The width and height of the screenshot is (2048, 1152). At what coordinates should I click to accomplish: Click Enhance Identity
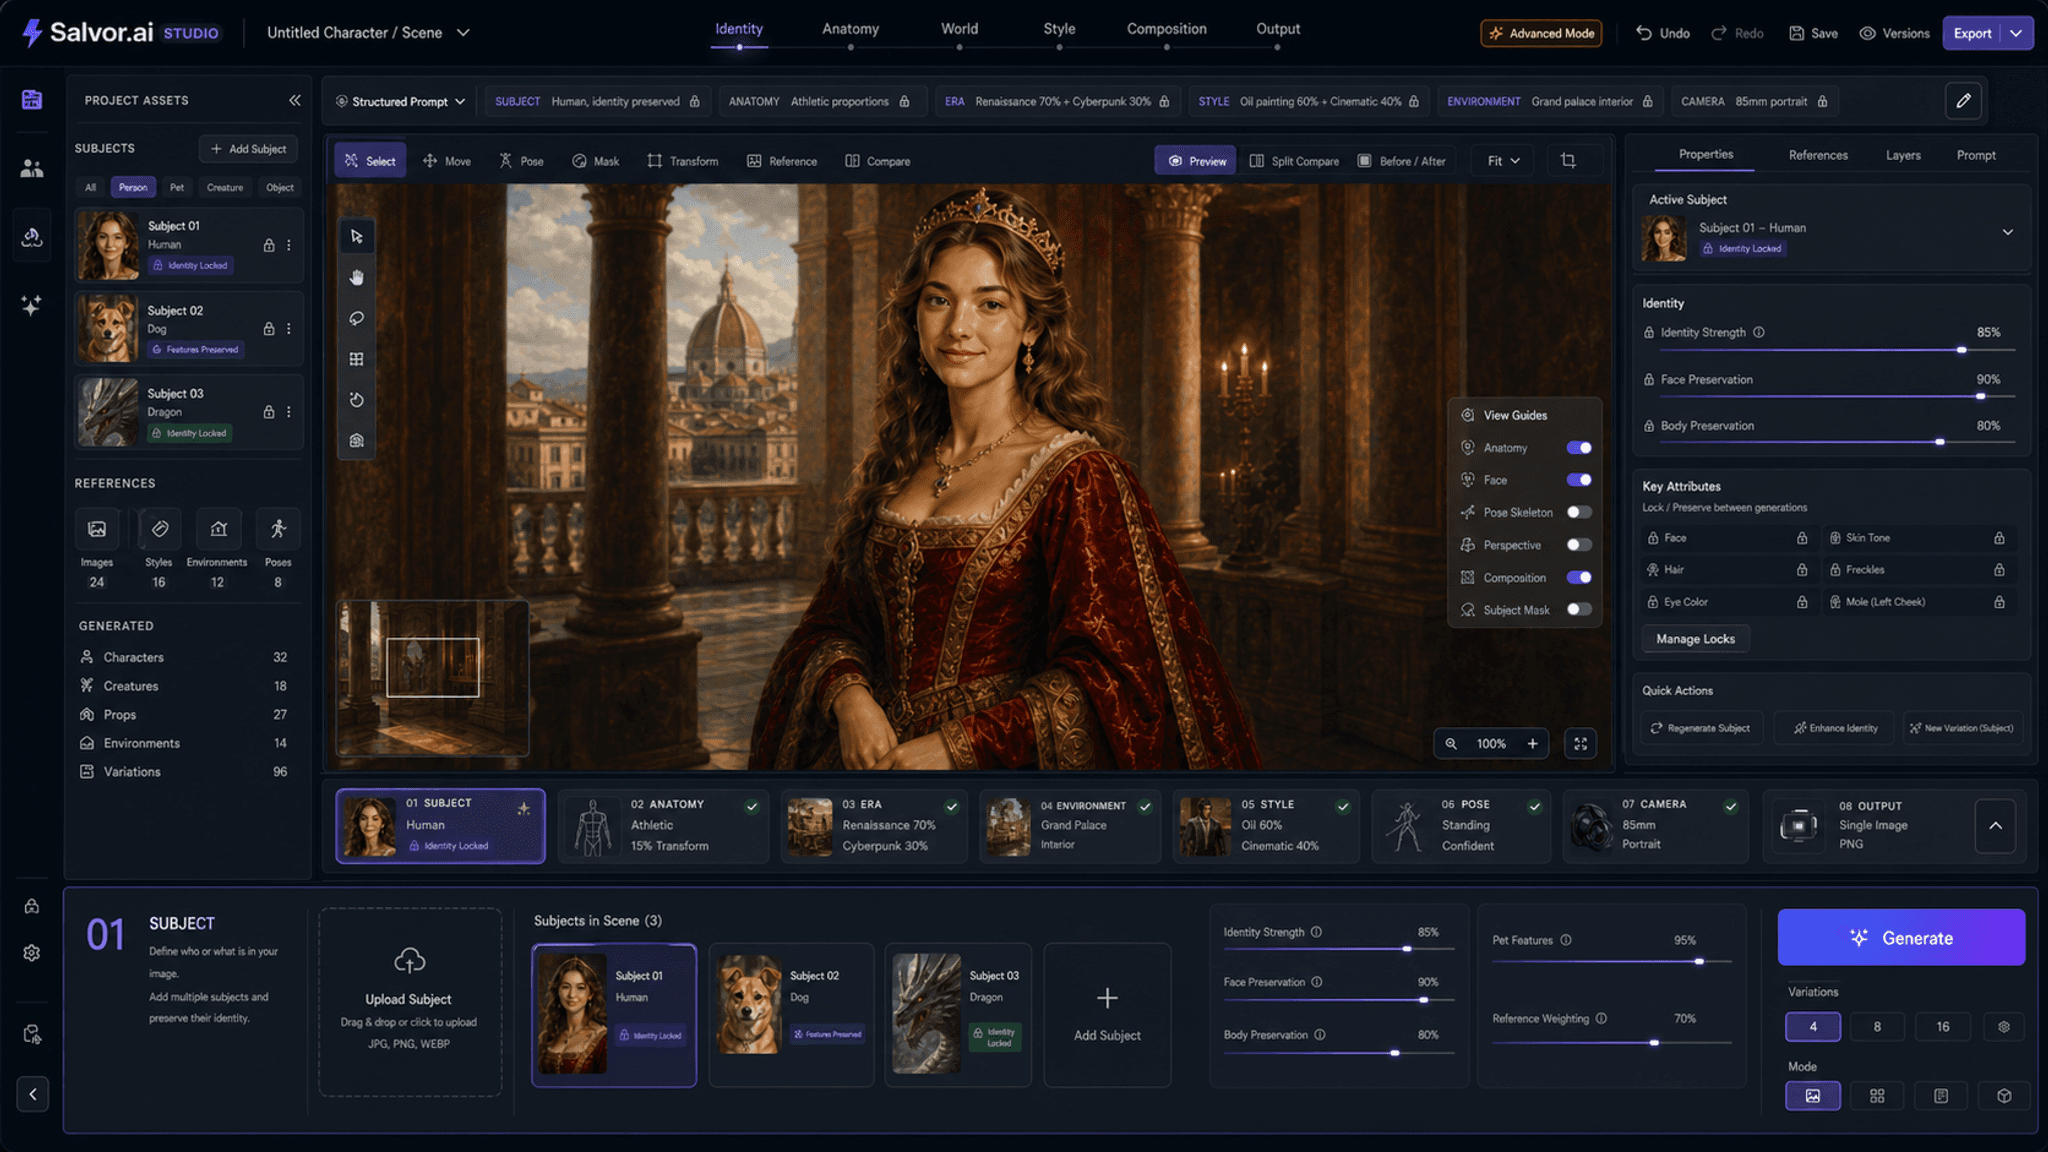pyautogui.click(x=1836, y=728)
